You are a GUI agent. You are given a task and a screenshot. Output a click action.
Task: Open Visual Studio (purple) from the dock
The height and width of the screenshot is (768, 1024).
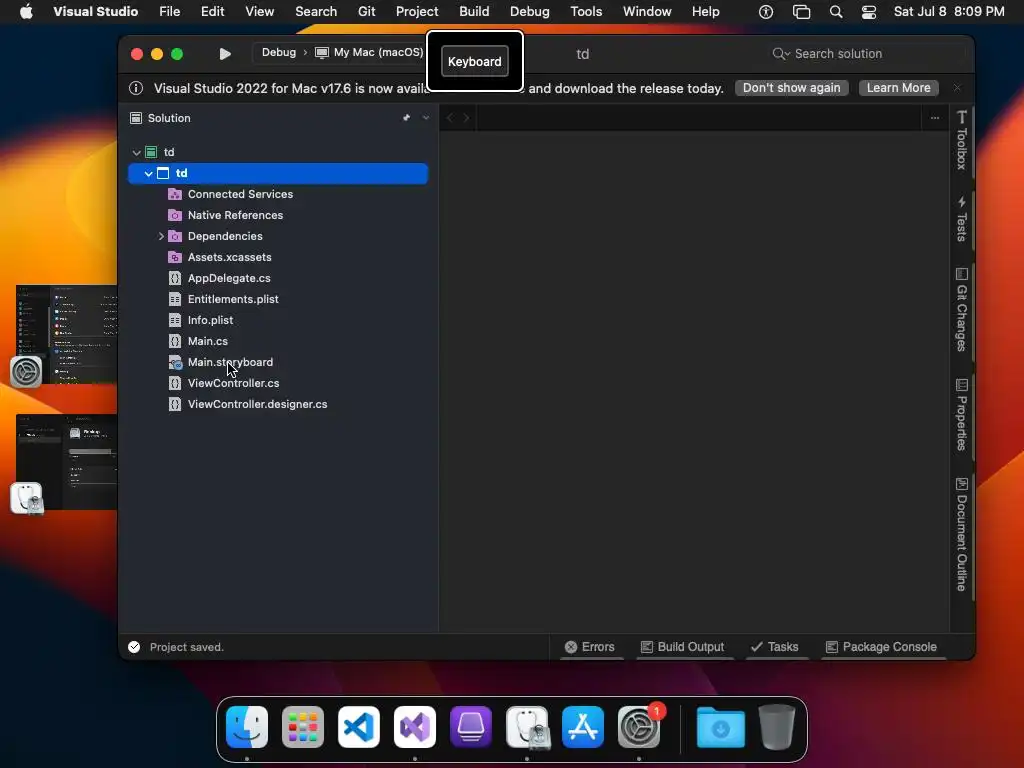(415, 727)
